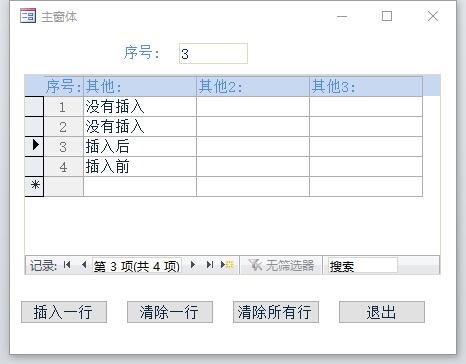466x364 pixels.
Task: Click 序号 cell with value 2
Action: (64, 126)
